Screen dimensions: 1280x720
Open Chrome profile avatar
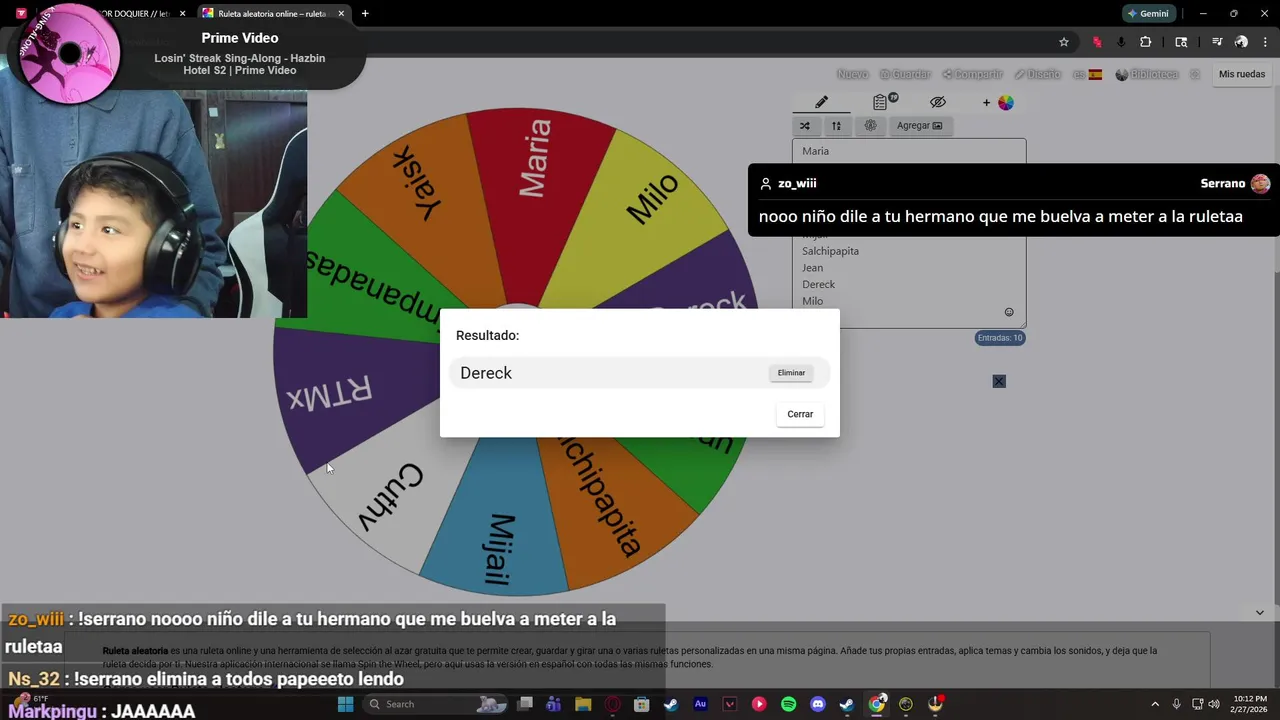(1241, 42)
